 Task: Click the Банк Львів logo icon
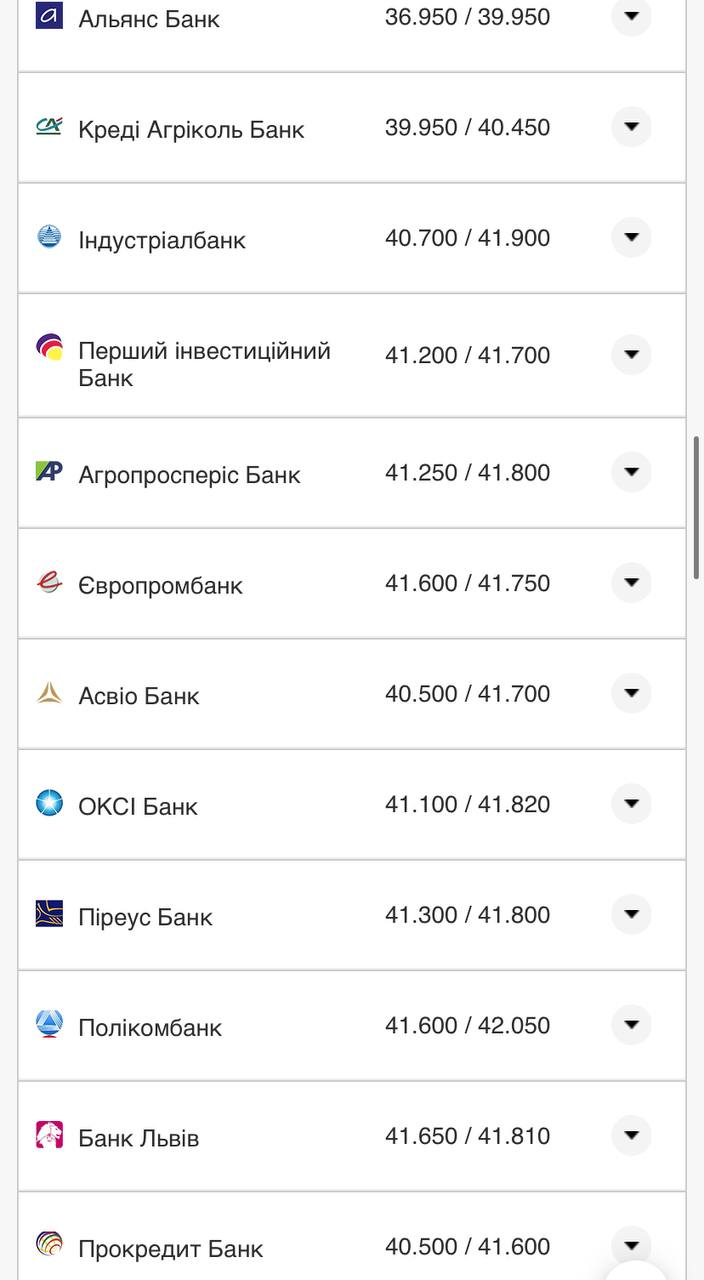(x=49, y=1135)
